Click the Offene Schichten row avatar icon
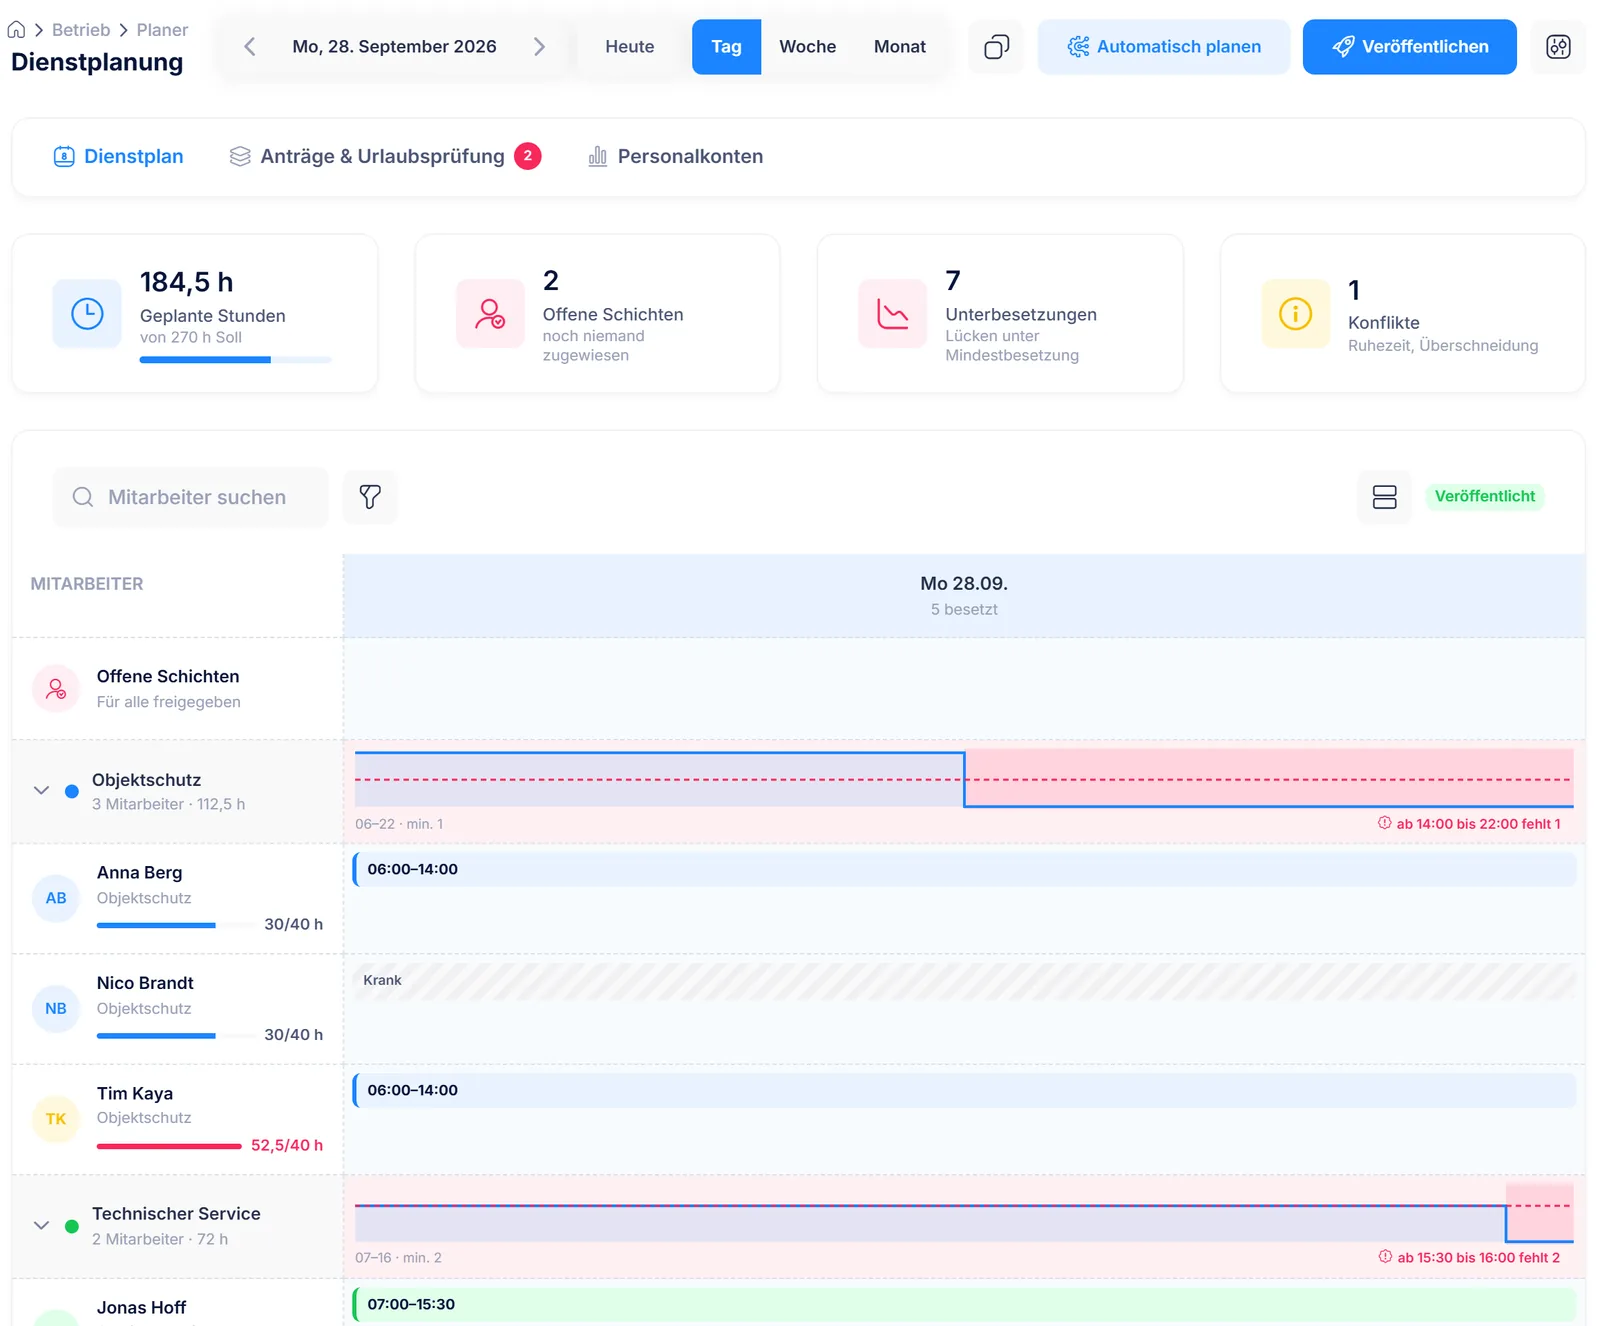 coord(56,689)
